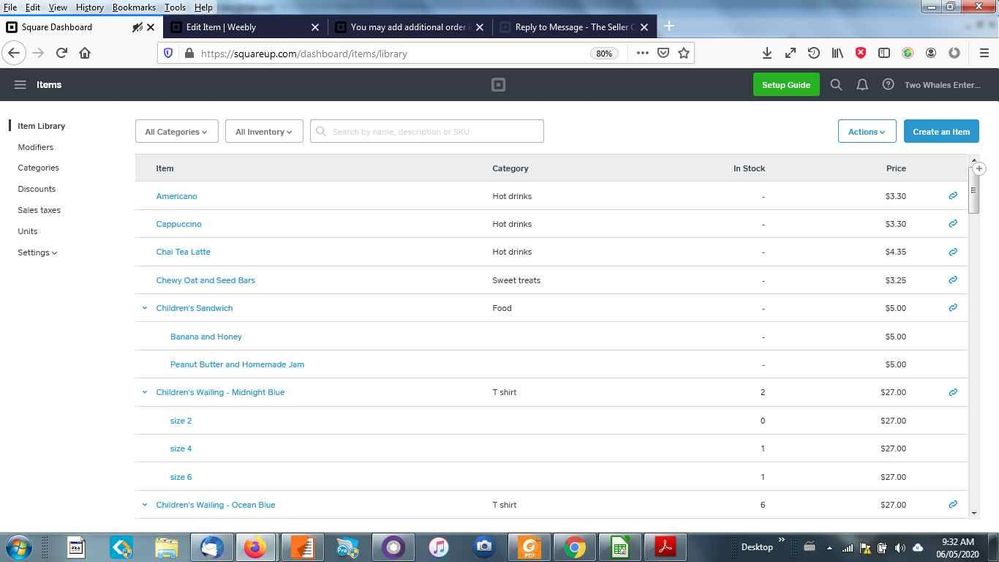
Task: Bookmark this page with the star icon
Action: point(684,53)
